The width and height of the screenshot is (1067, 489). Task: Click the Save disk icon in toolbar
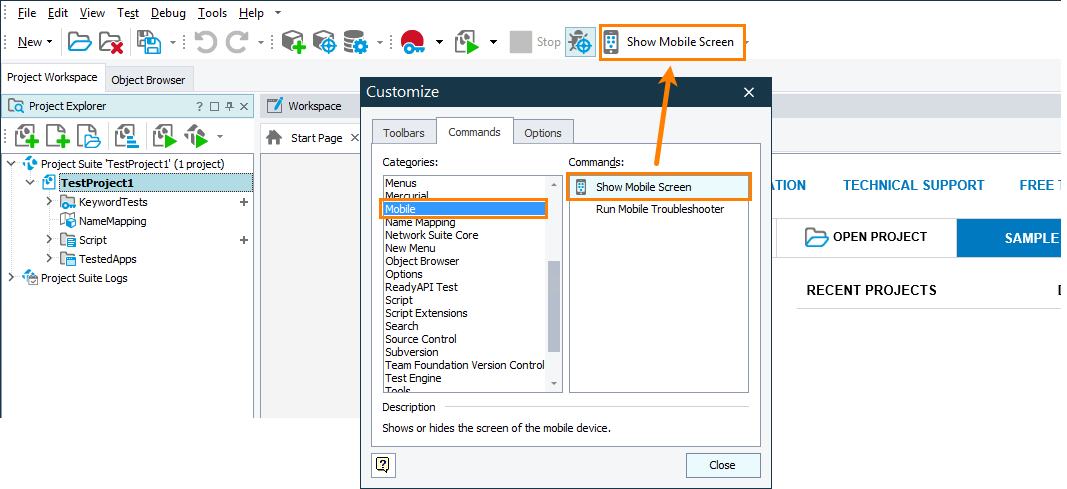[149, 42]
